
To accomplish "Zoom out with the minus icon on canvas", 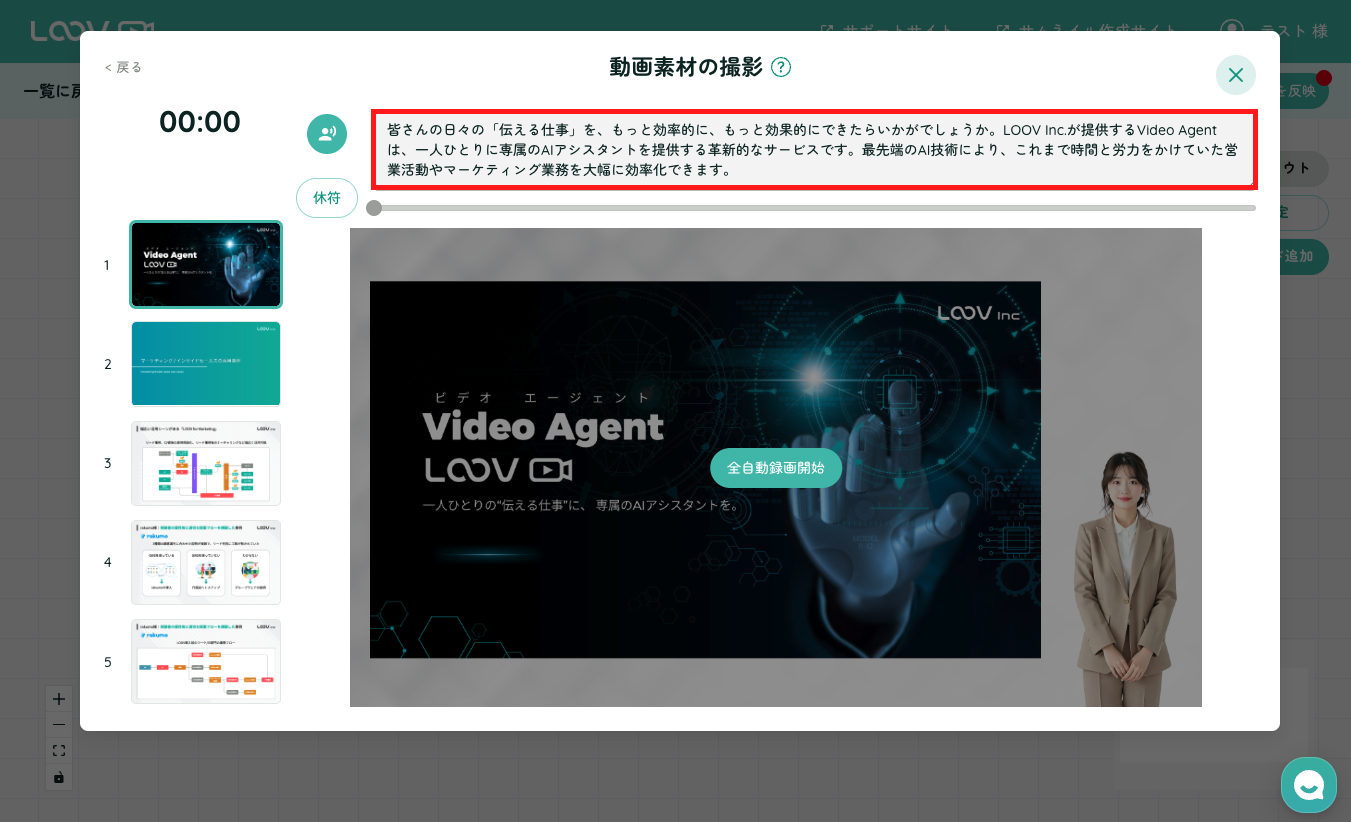I will (x=58, y=724).
